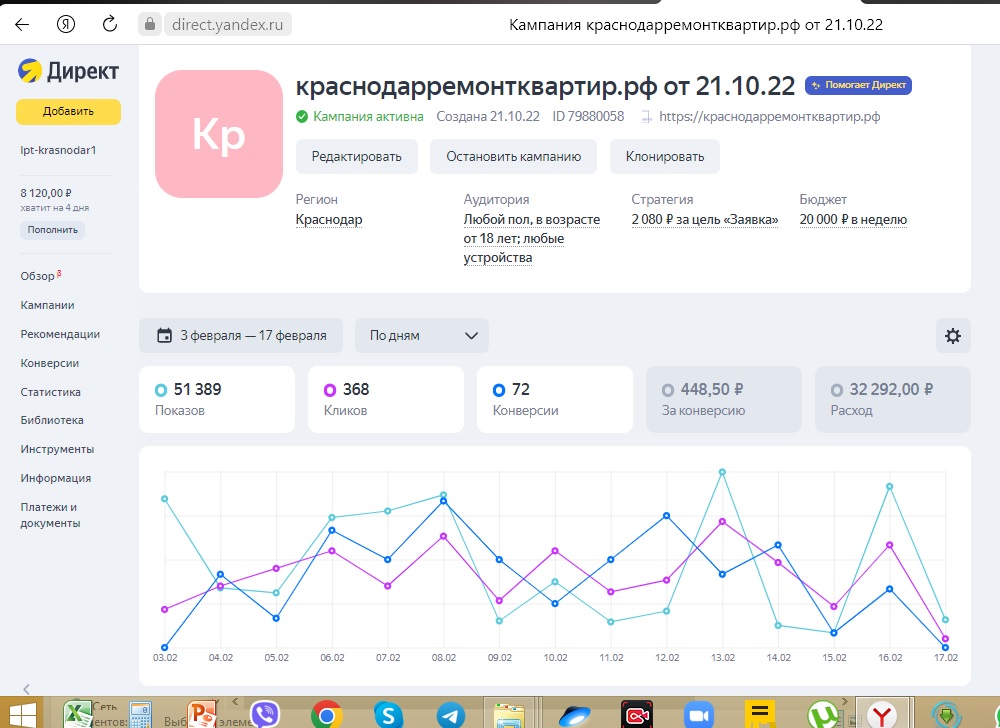Viewport: 1000px width, 728px height.
Task: Click the 13.02 peak point of the impressions line
Action: click(x=722, y=472)
